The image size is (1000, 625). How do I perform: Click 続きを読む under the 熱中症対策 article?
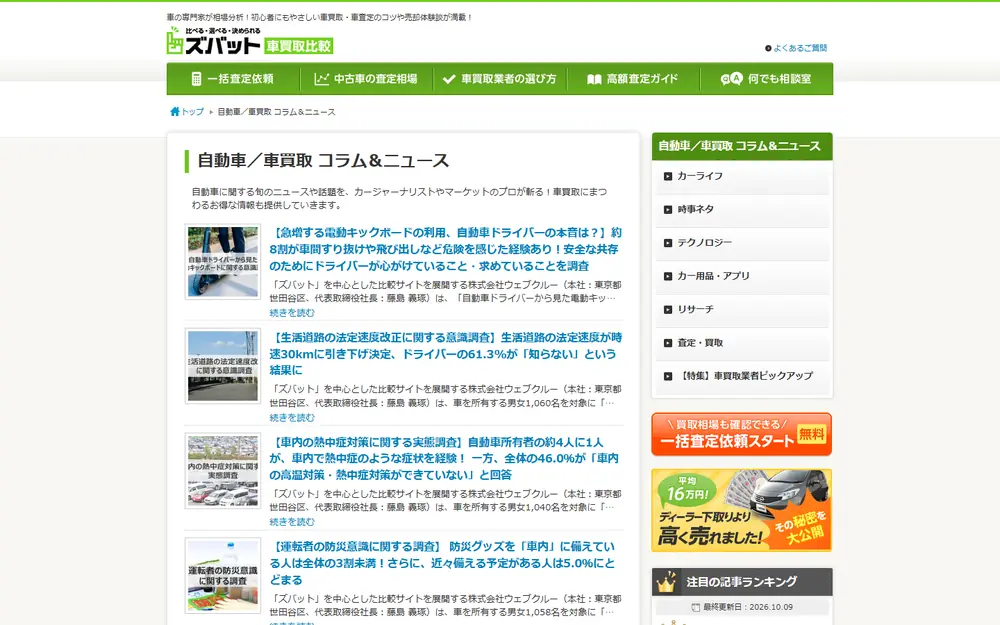(x=292, y=522)
